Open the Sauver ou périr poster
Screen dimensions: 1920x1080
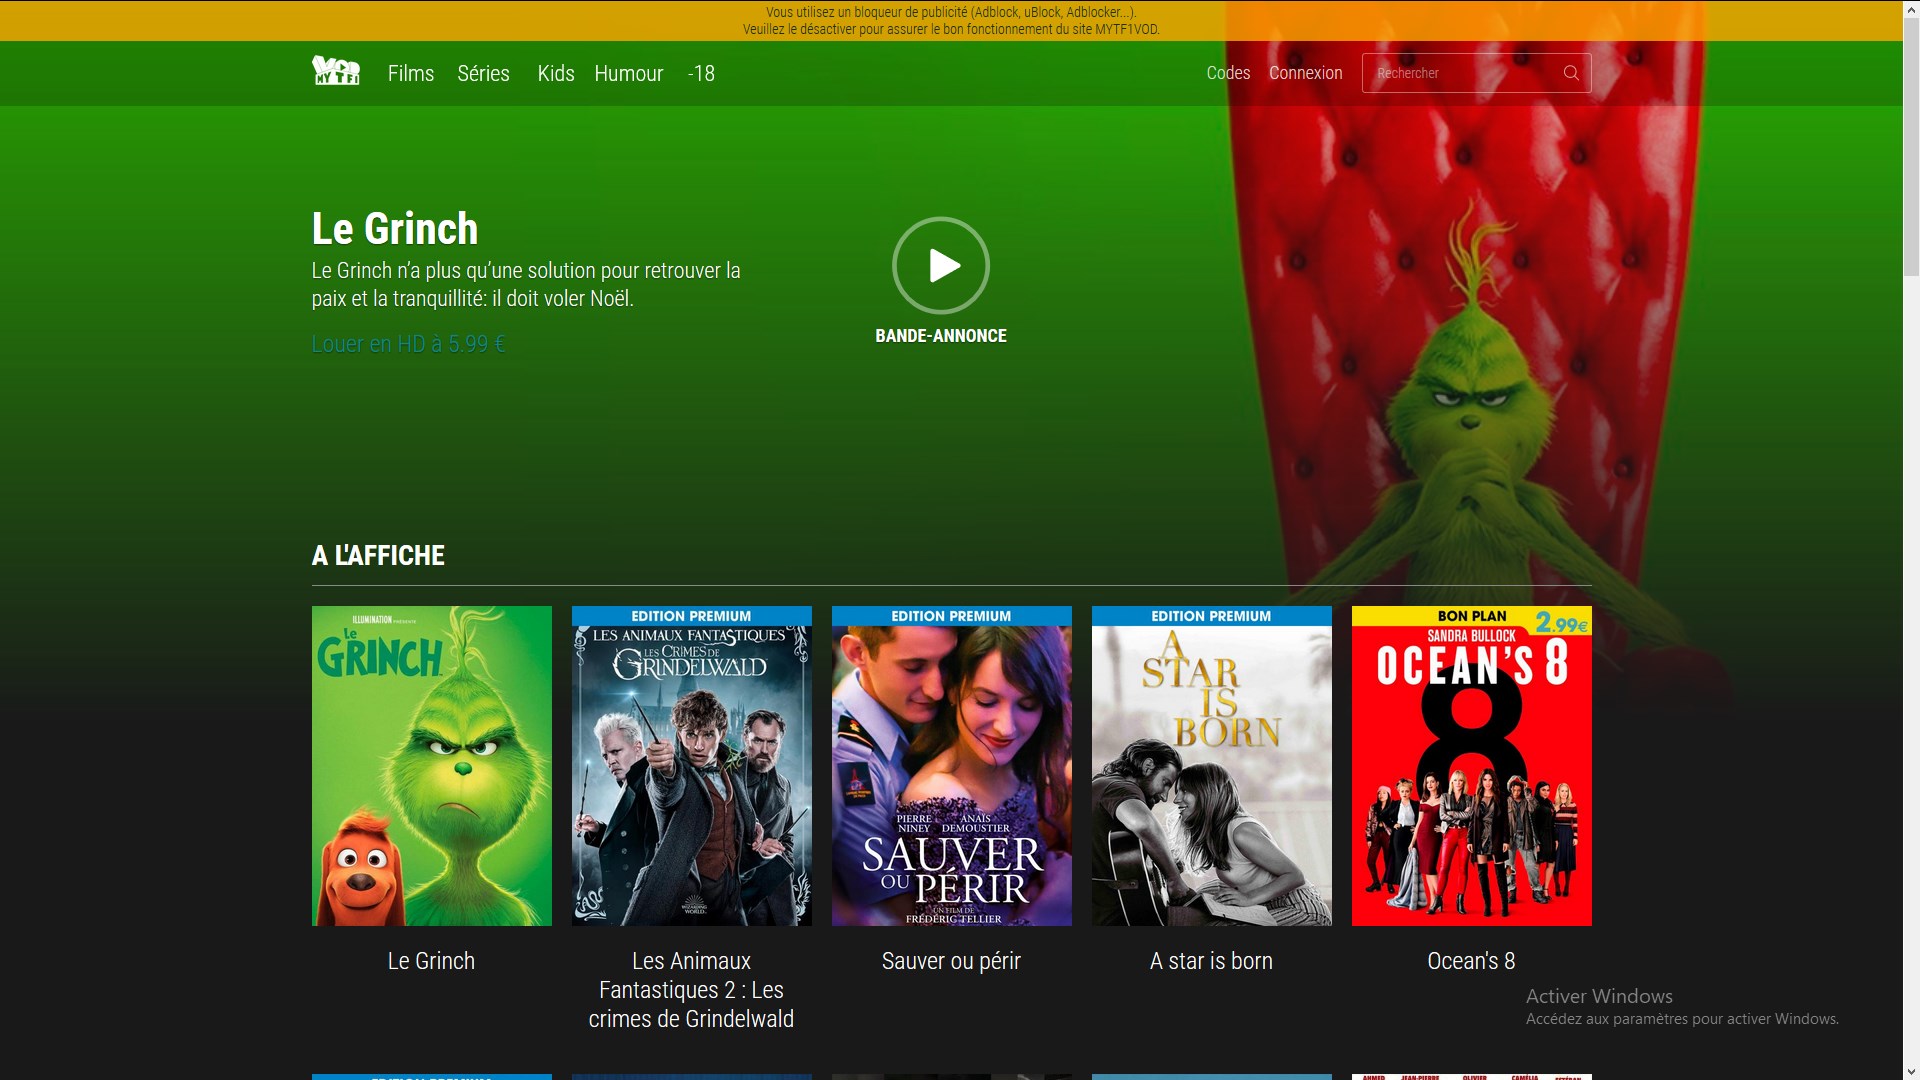951,766
